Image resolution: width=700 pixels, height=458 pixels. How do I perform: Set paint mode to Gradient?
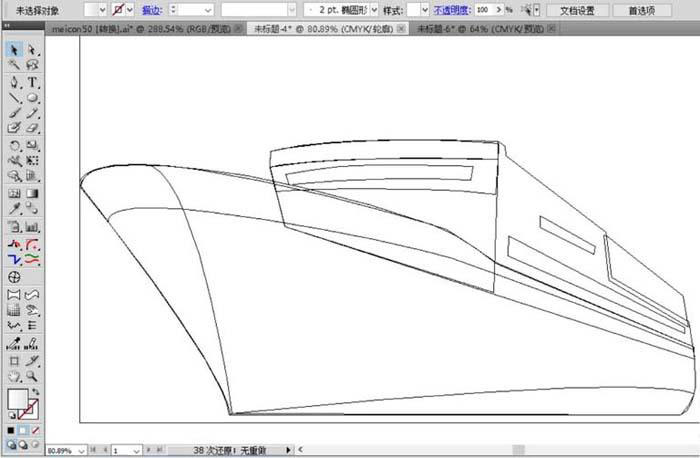pos(23,430)
